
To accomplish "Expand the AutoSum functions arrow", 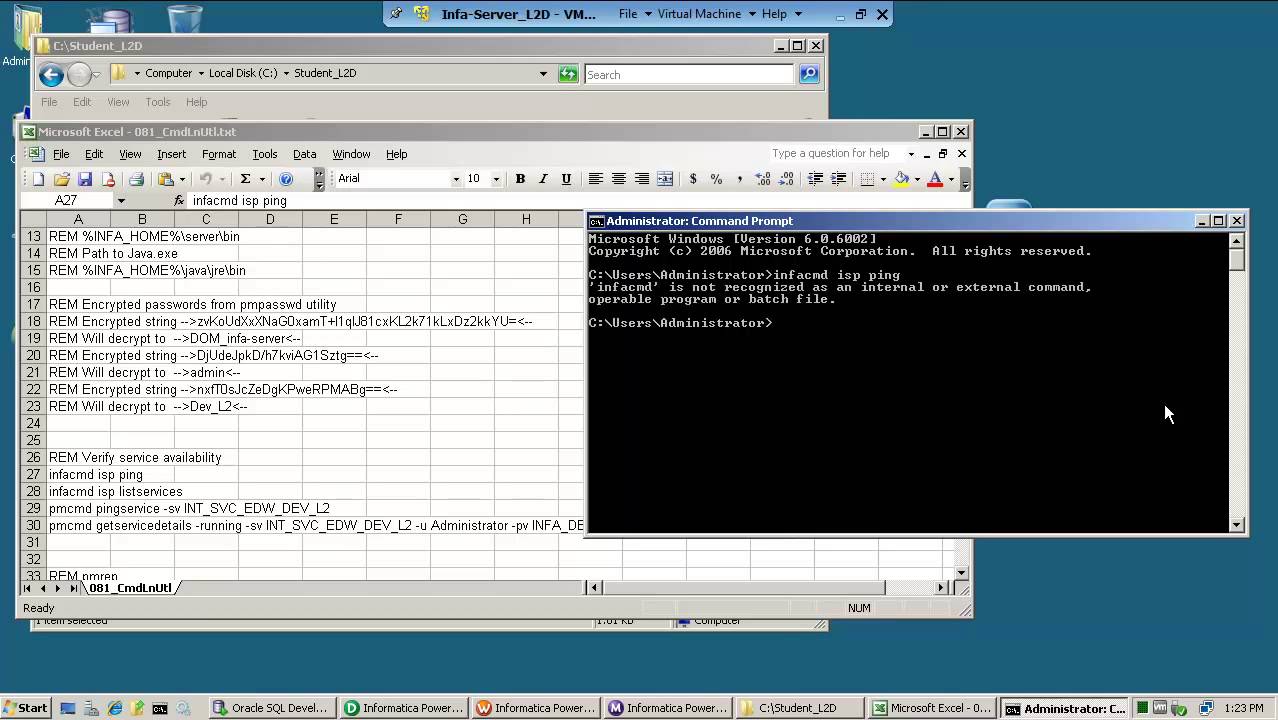I will (262, 180).
